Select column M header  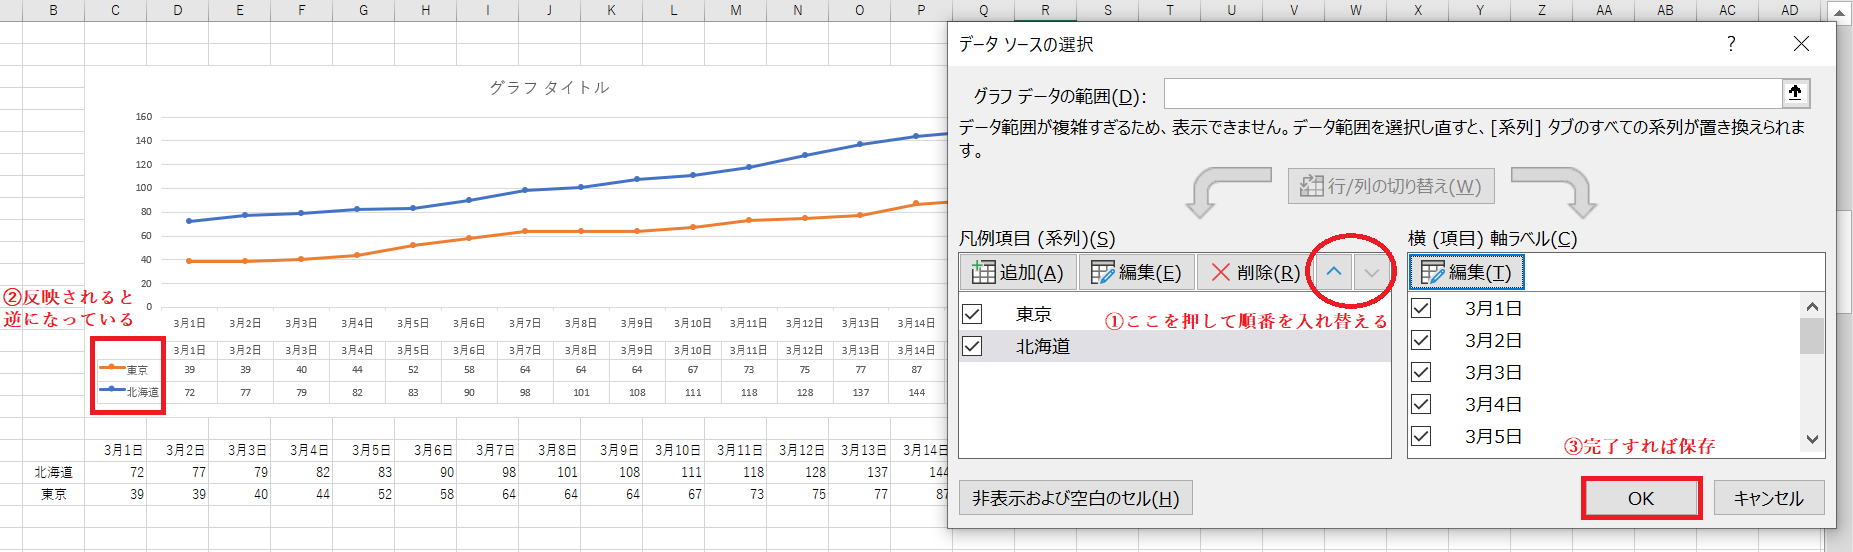[x=735, y=10]
